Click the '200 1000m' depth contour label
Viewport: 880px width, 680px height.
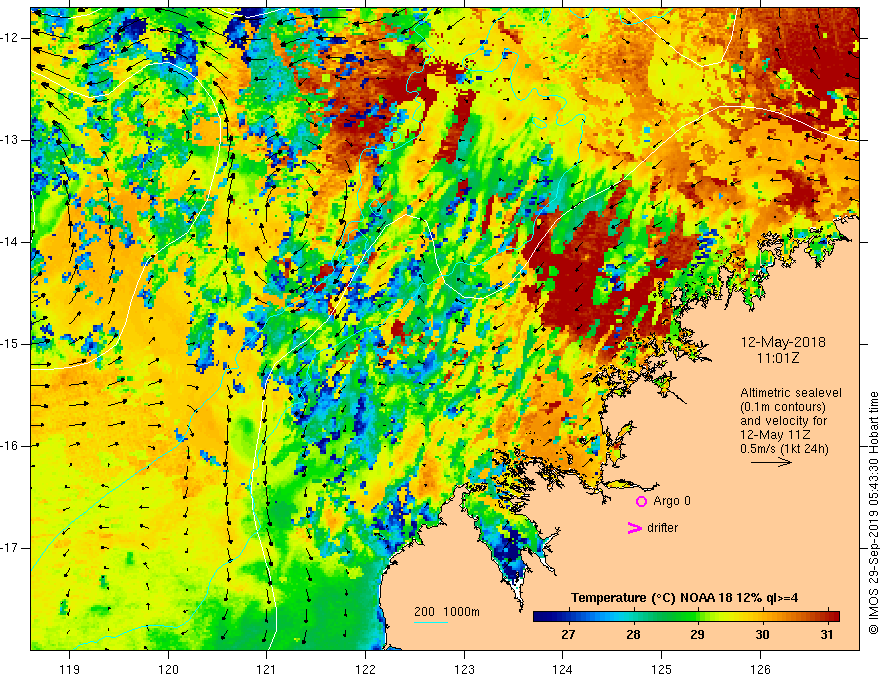(447, 612)
